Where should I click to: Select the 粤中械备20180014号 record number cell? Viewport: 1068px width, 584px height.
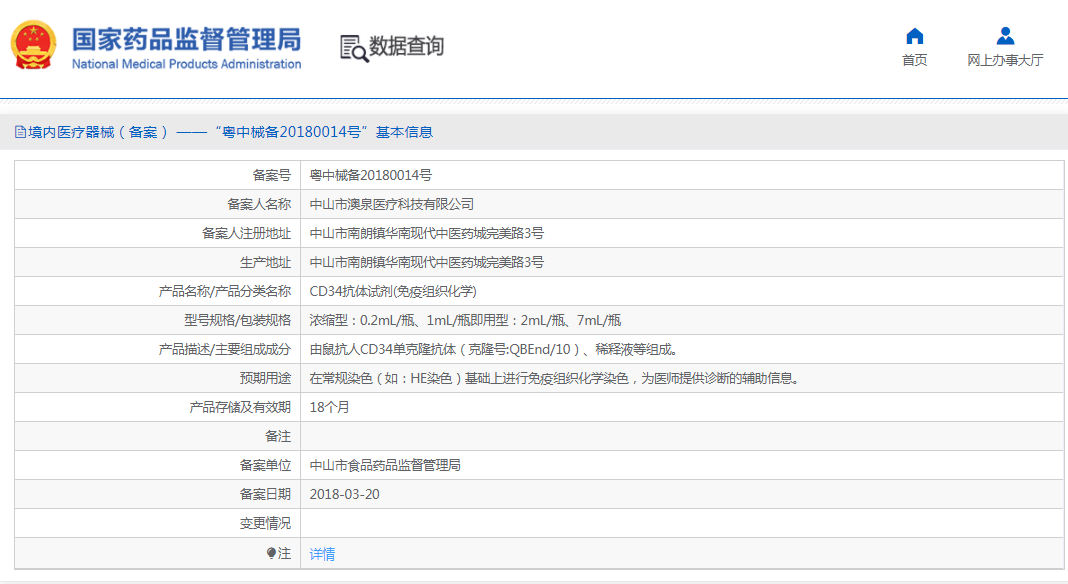tap(371, 175)
